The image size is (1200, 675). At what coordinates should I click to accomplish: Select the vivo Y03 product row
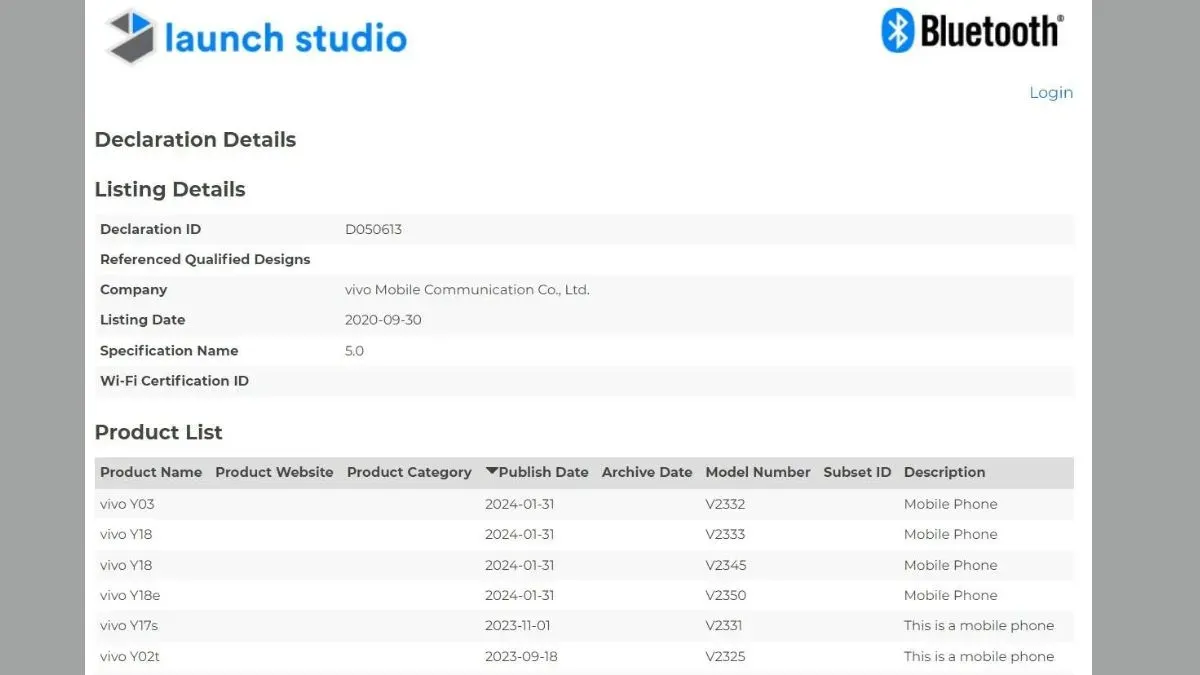(x=584, y=504)
